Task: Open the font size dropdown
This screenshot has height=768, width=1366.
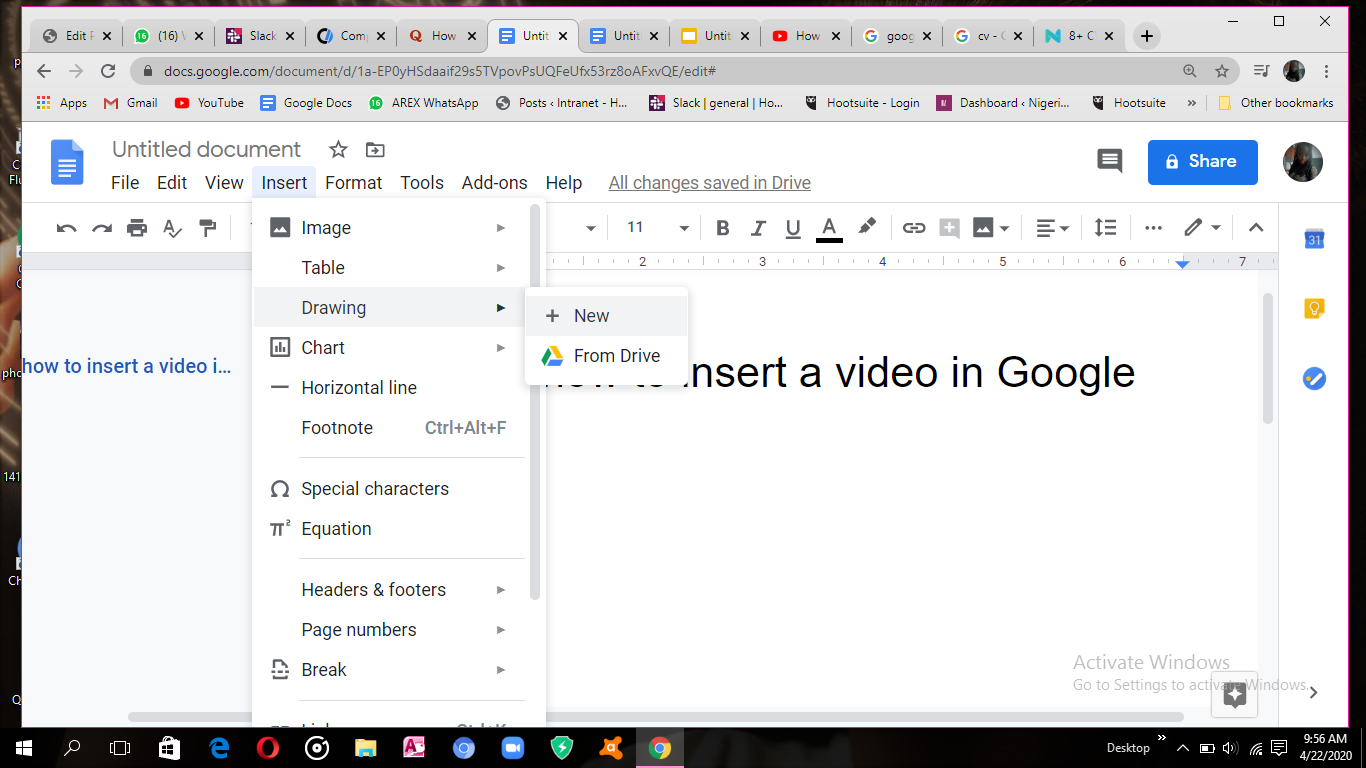Action: 684,228
